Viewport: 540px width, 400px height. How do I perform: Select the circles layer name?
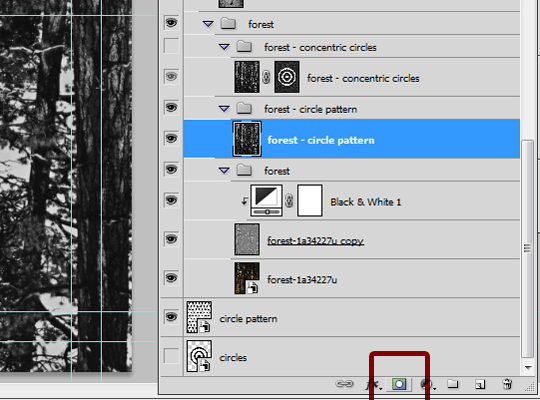point(233,358)
